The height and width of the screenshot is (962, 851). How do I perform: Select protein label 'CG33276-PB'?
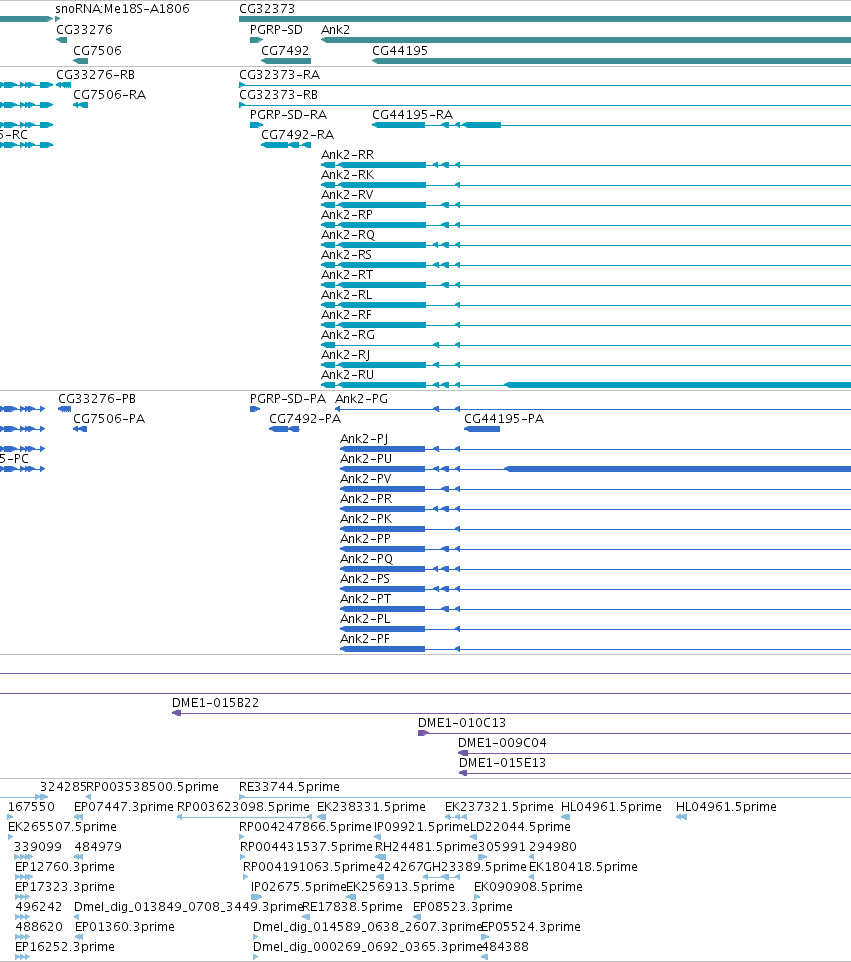point(97,399)
